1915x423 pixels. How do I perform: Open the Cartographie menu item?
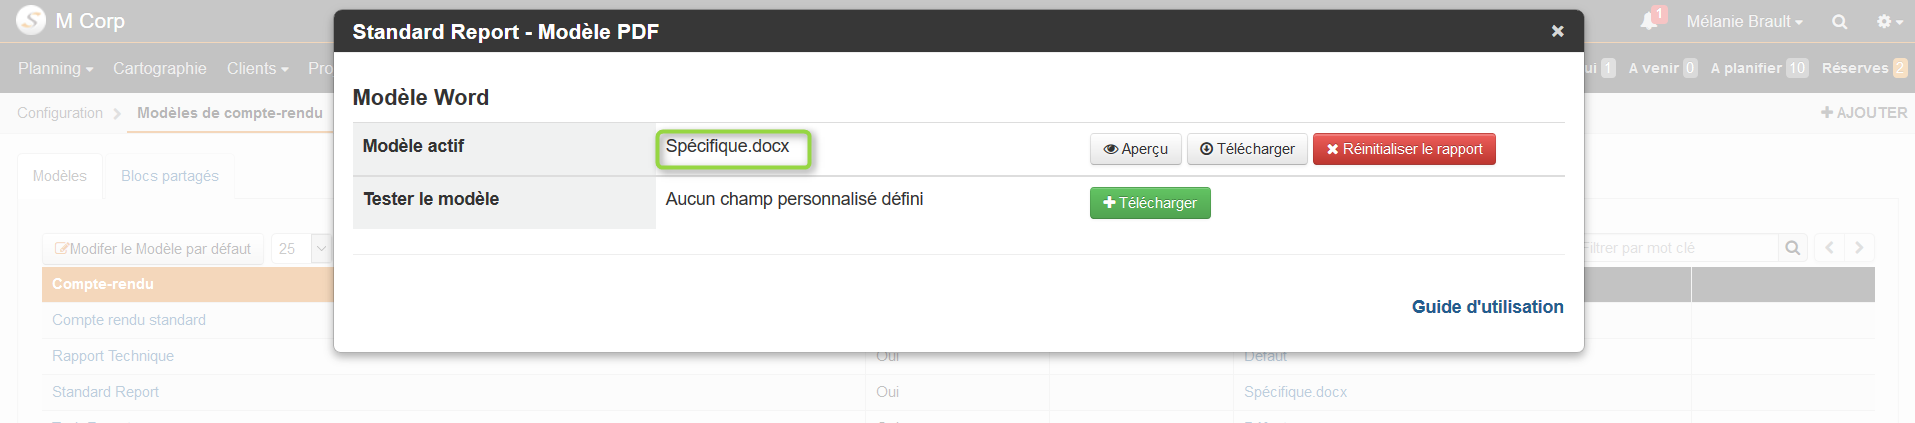click(x=160, y=68)
